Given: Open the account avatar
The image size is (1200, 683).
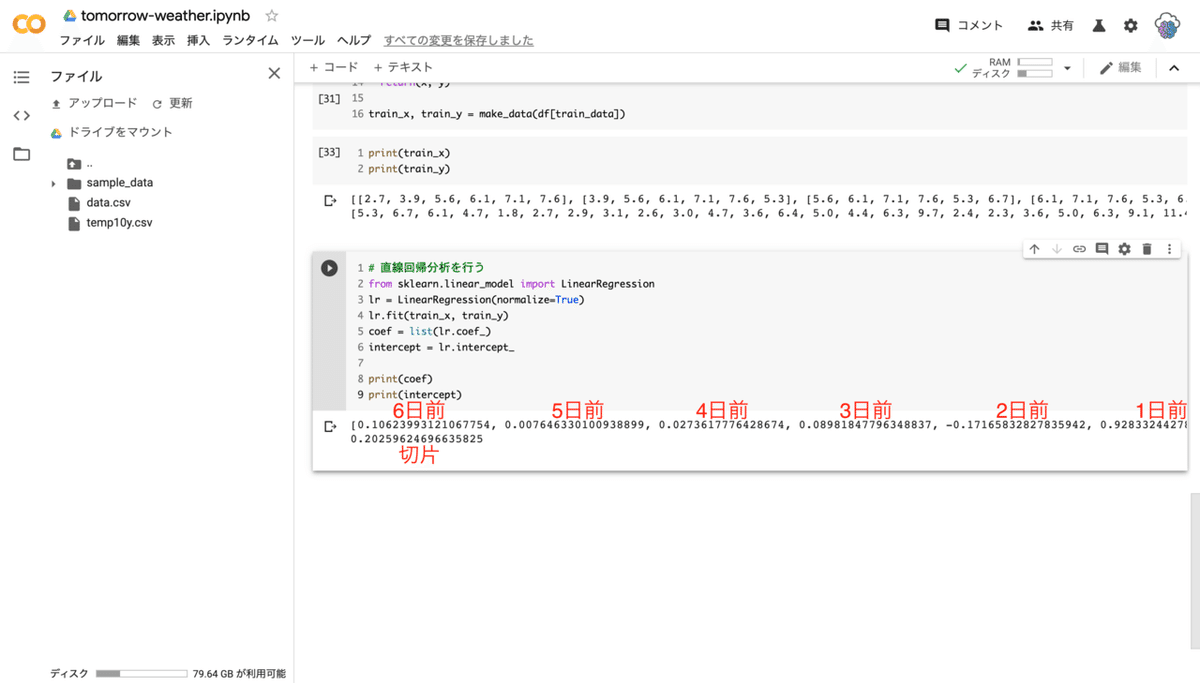Looking at the screenshot, I should click(1168, 27).
